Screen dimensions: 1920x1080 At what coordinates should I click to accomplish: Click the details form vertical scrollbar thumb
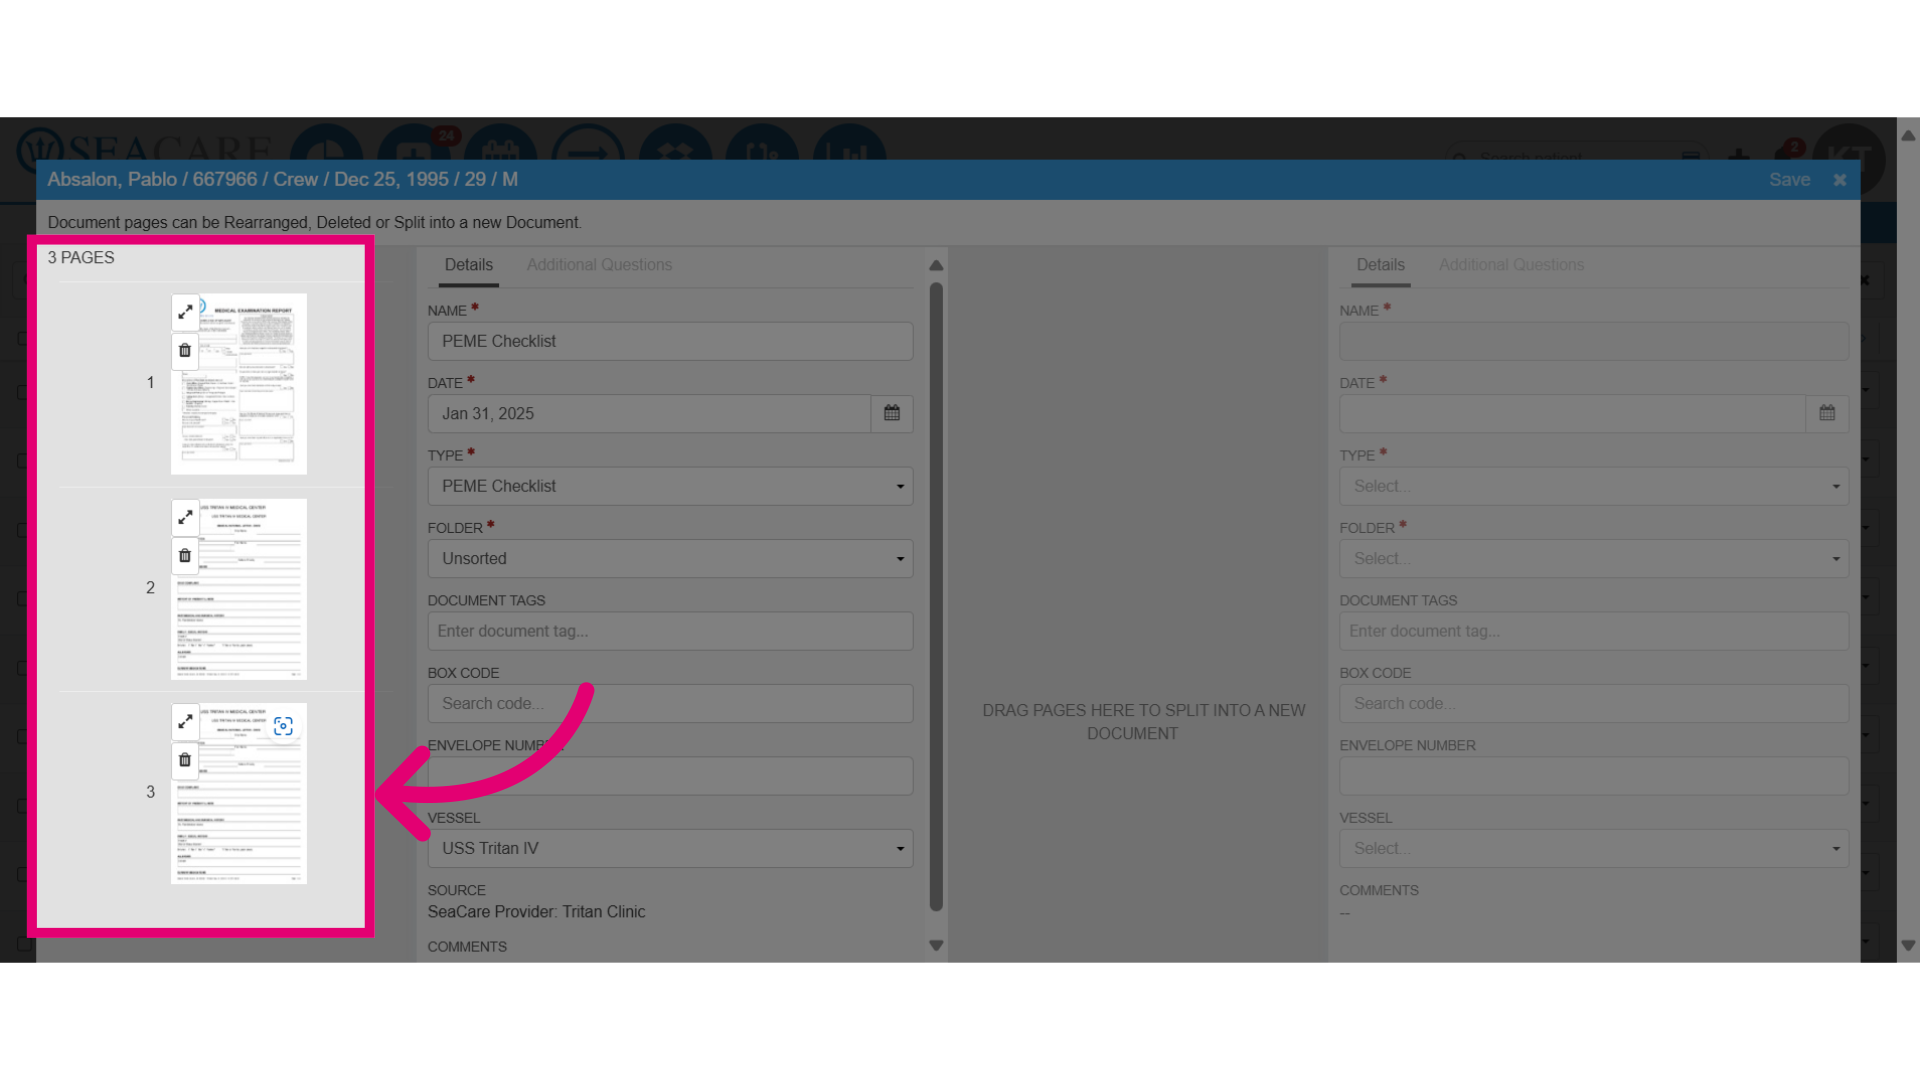936,597
